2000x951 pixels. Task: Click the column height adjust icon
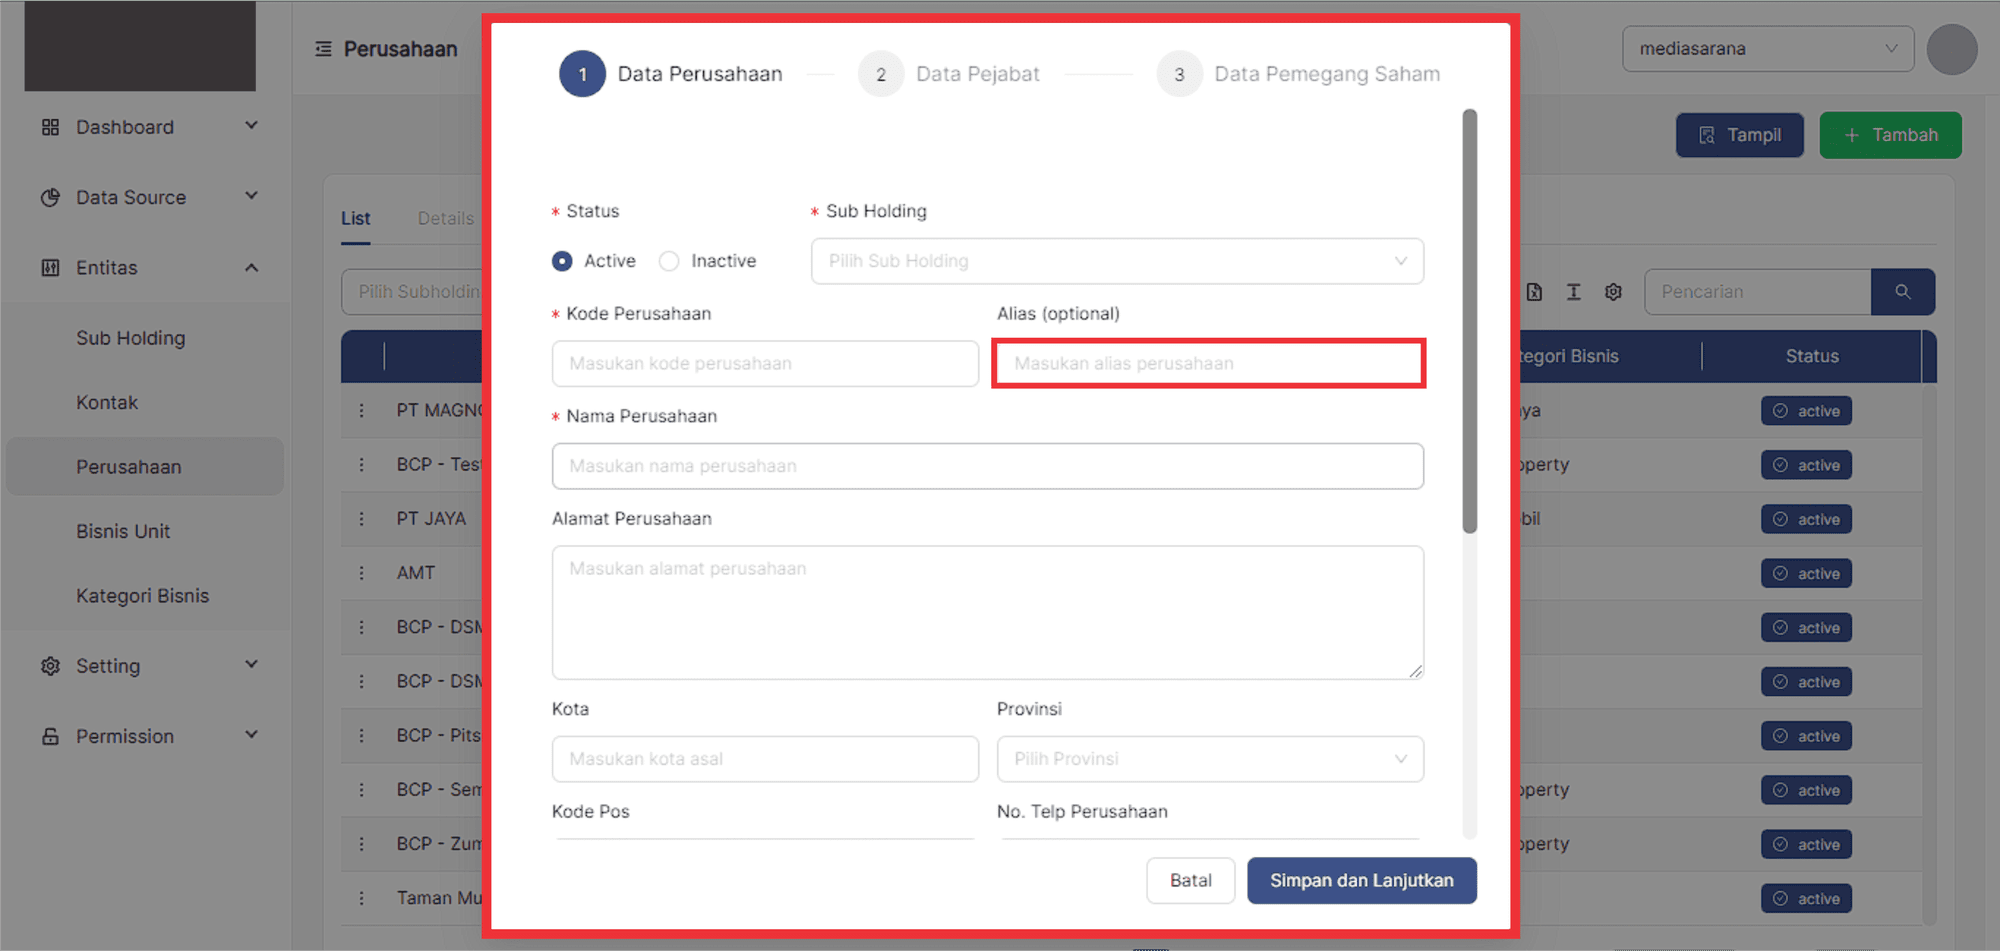coord(1573,292)
